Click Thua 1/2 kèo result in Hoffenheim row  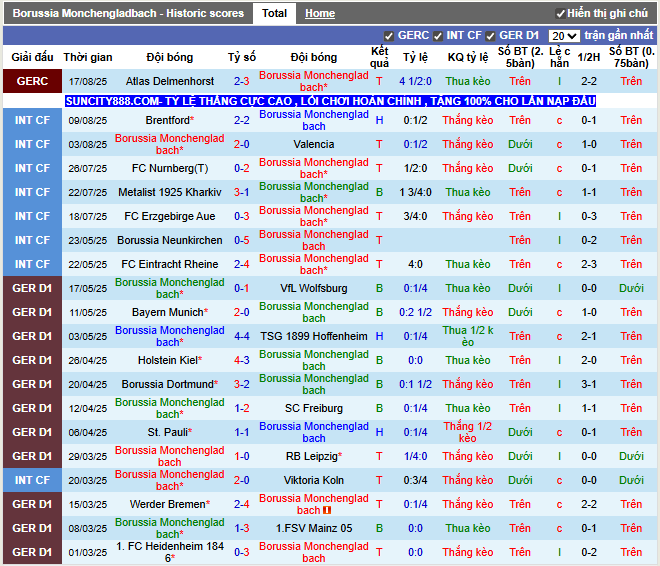(x=468, y=336)
